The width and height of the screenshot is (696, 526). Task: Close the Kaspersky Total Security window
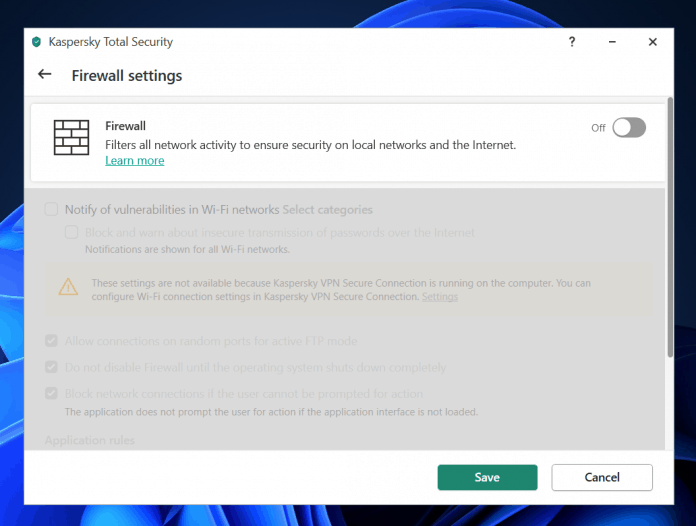point(652,42)
